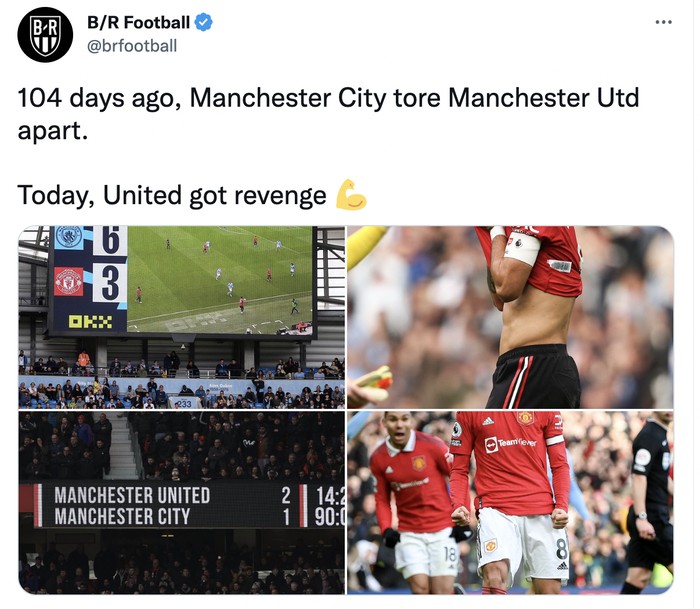Open the @brfootball handle link
Viewport: 700px width, 609px height.
coord(132,46)
